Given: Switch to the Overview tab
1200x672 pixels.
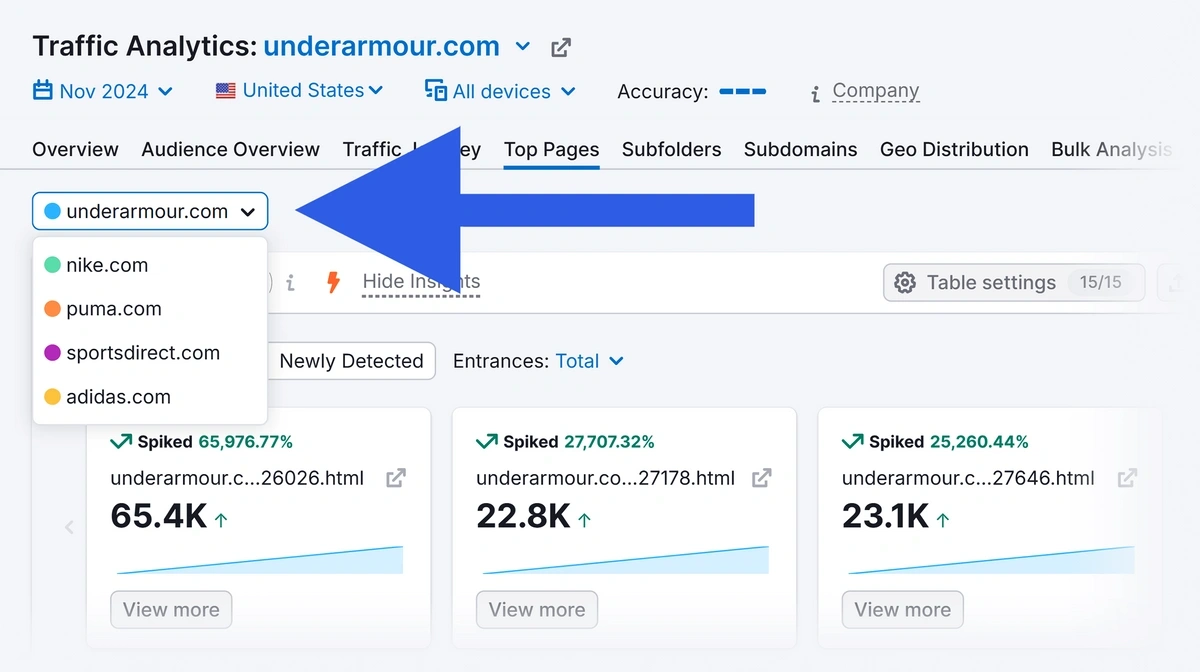Looking at the screenshot, I should coord(75,149).
